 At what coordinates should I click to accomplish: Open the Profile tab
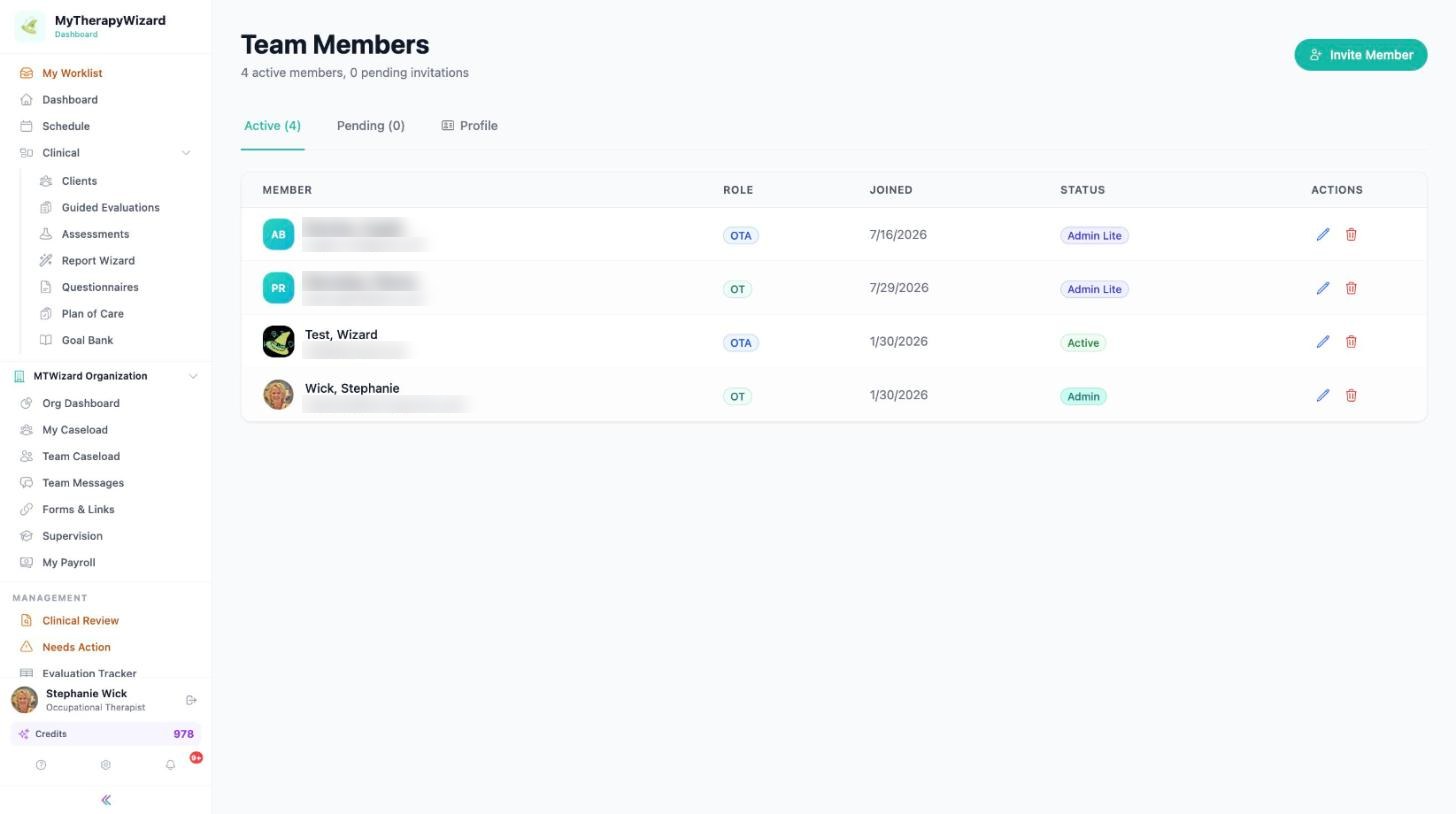pyautogui.click(x=470, y=126)
